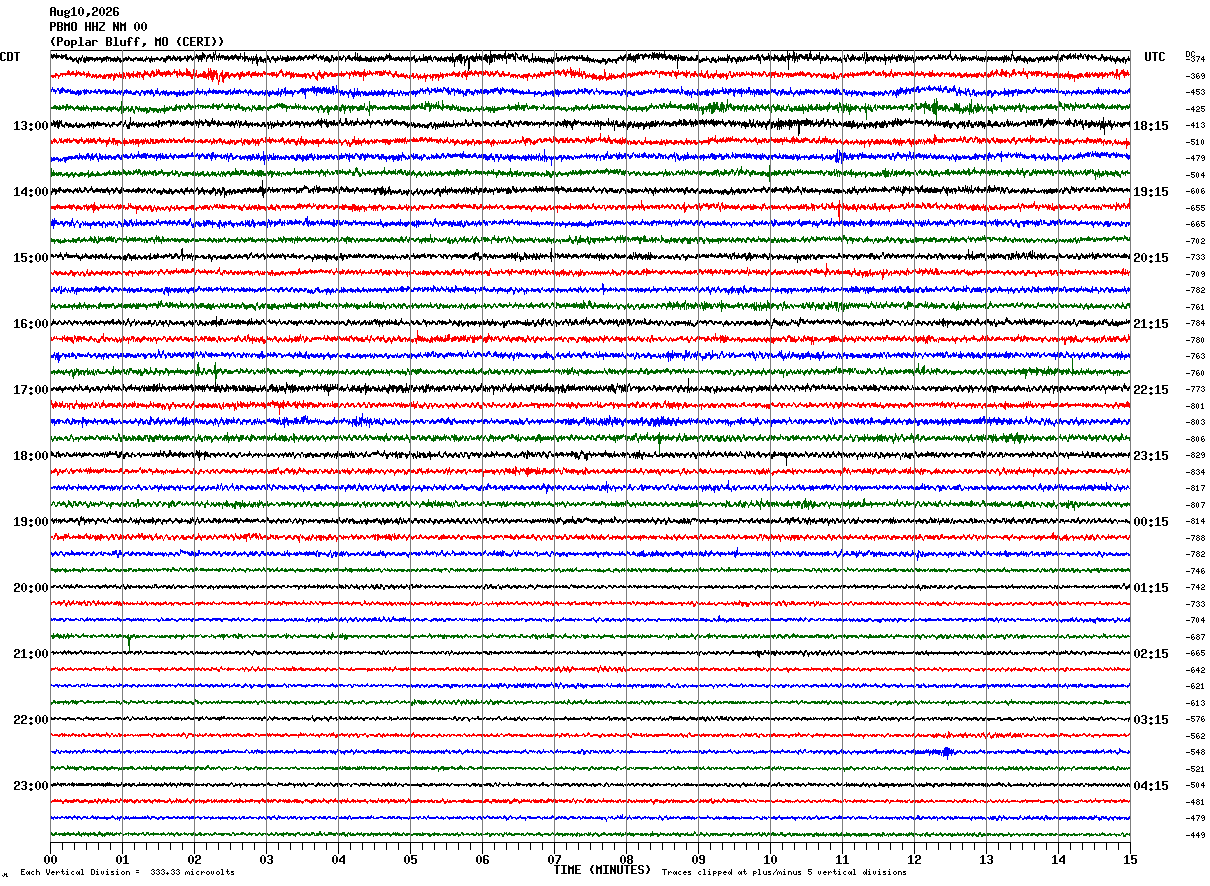Select the 23:15 UTC time label

tap(1150, 456)
